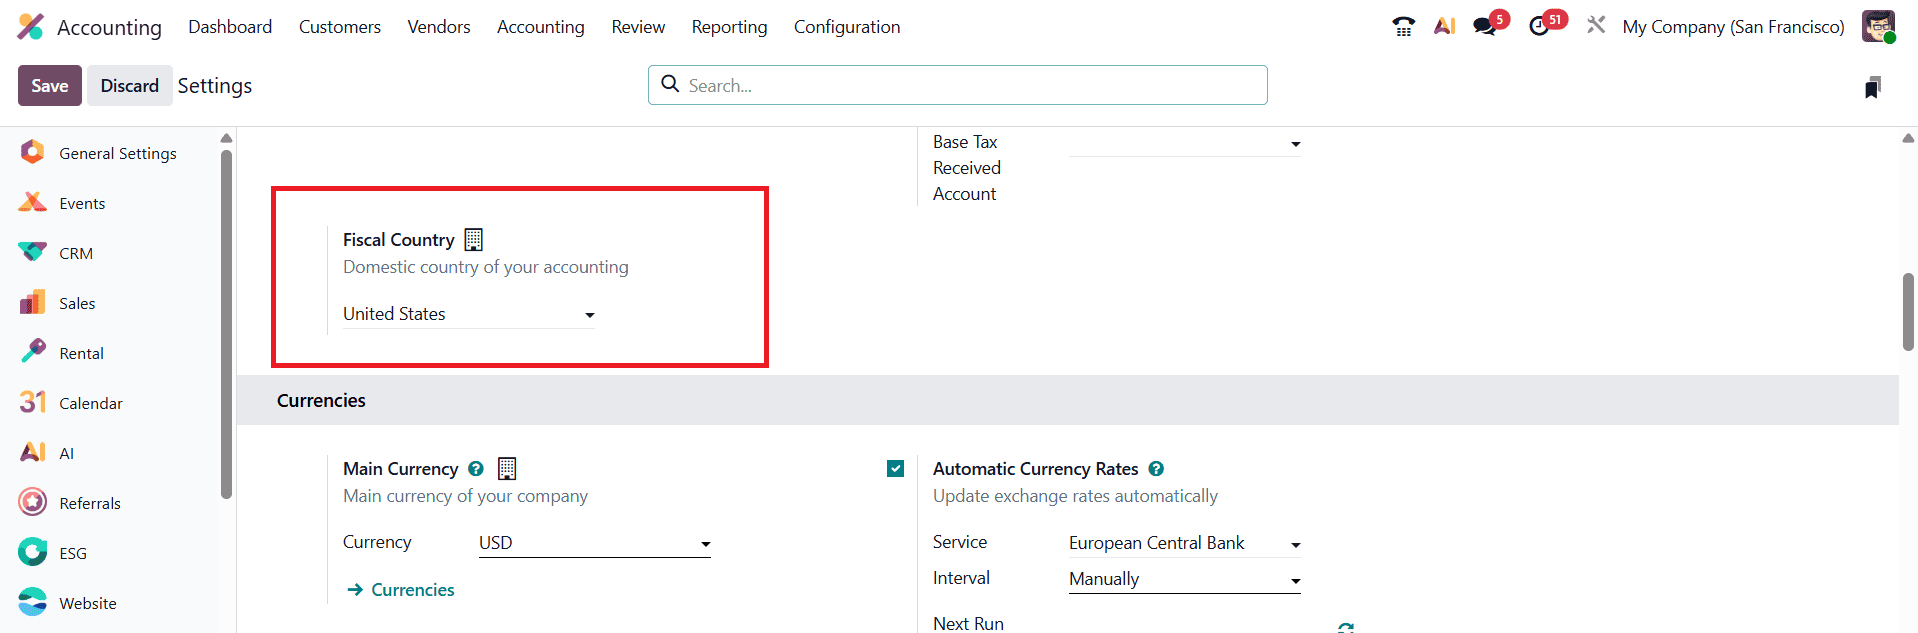Open the conversations icon with 5 badge
This screenshot has width=1918, height=633.
1485,27
